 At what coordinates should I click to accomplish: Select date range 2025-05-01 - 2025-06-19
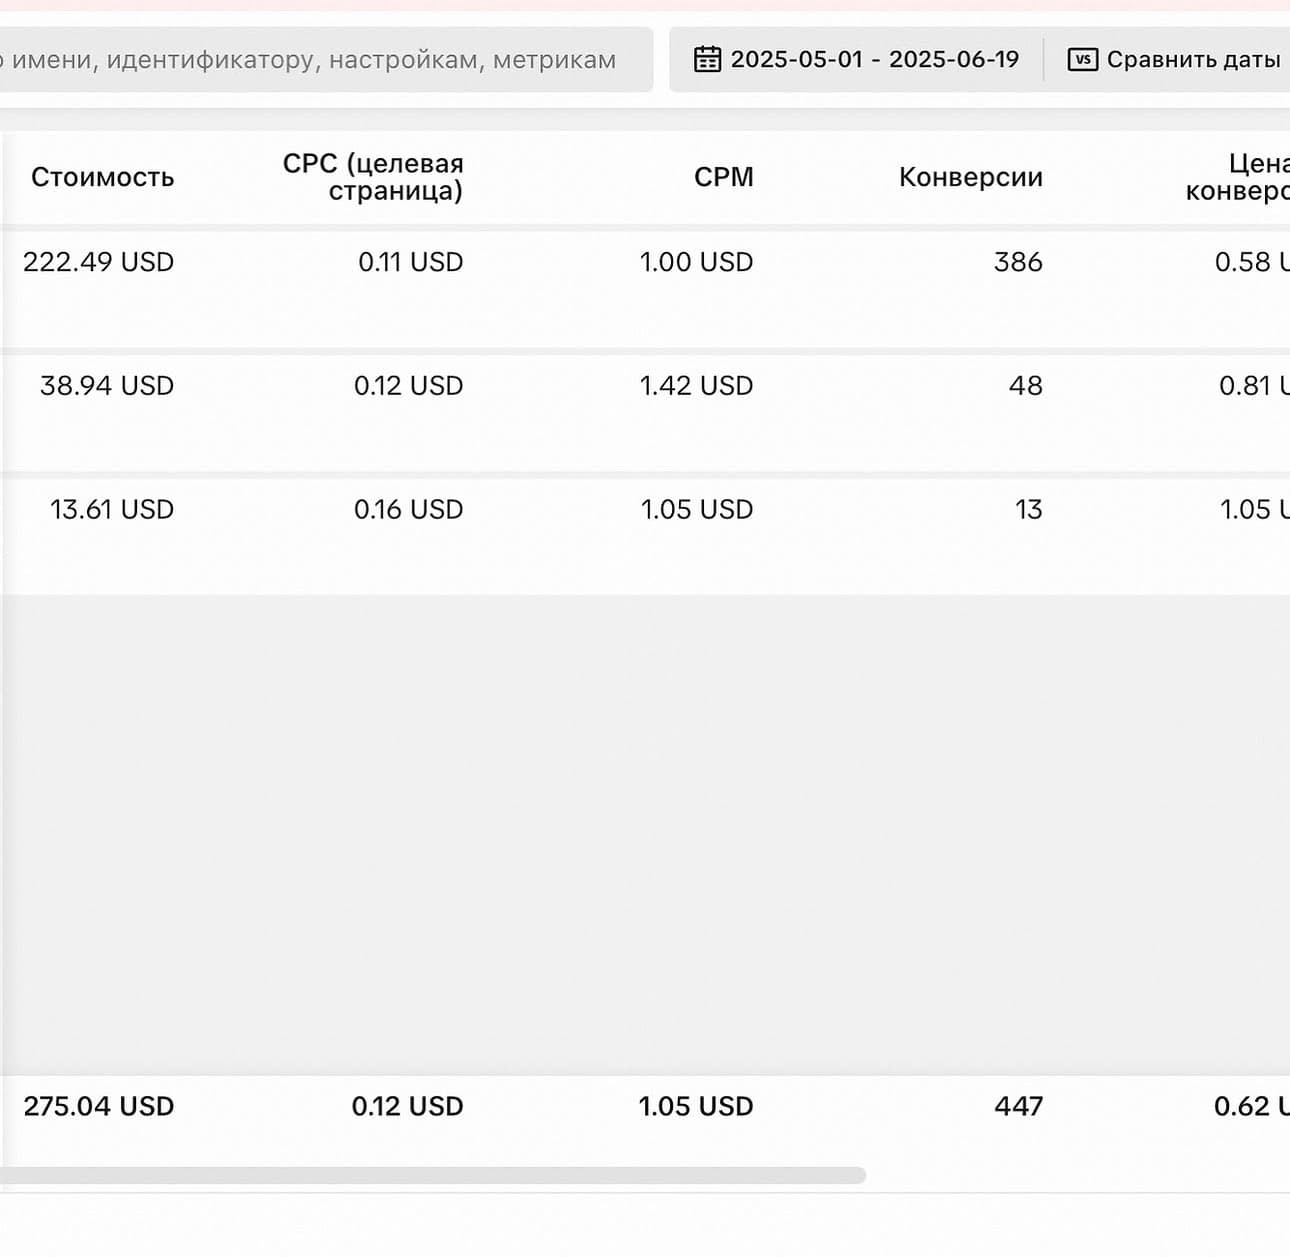point(874,59)
